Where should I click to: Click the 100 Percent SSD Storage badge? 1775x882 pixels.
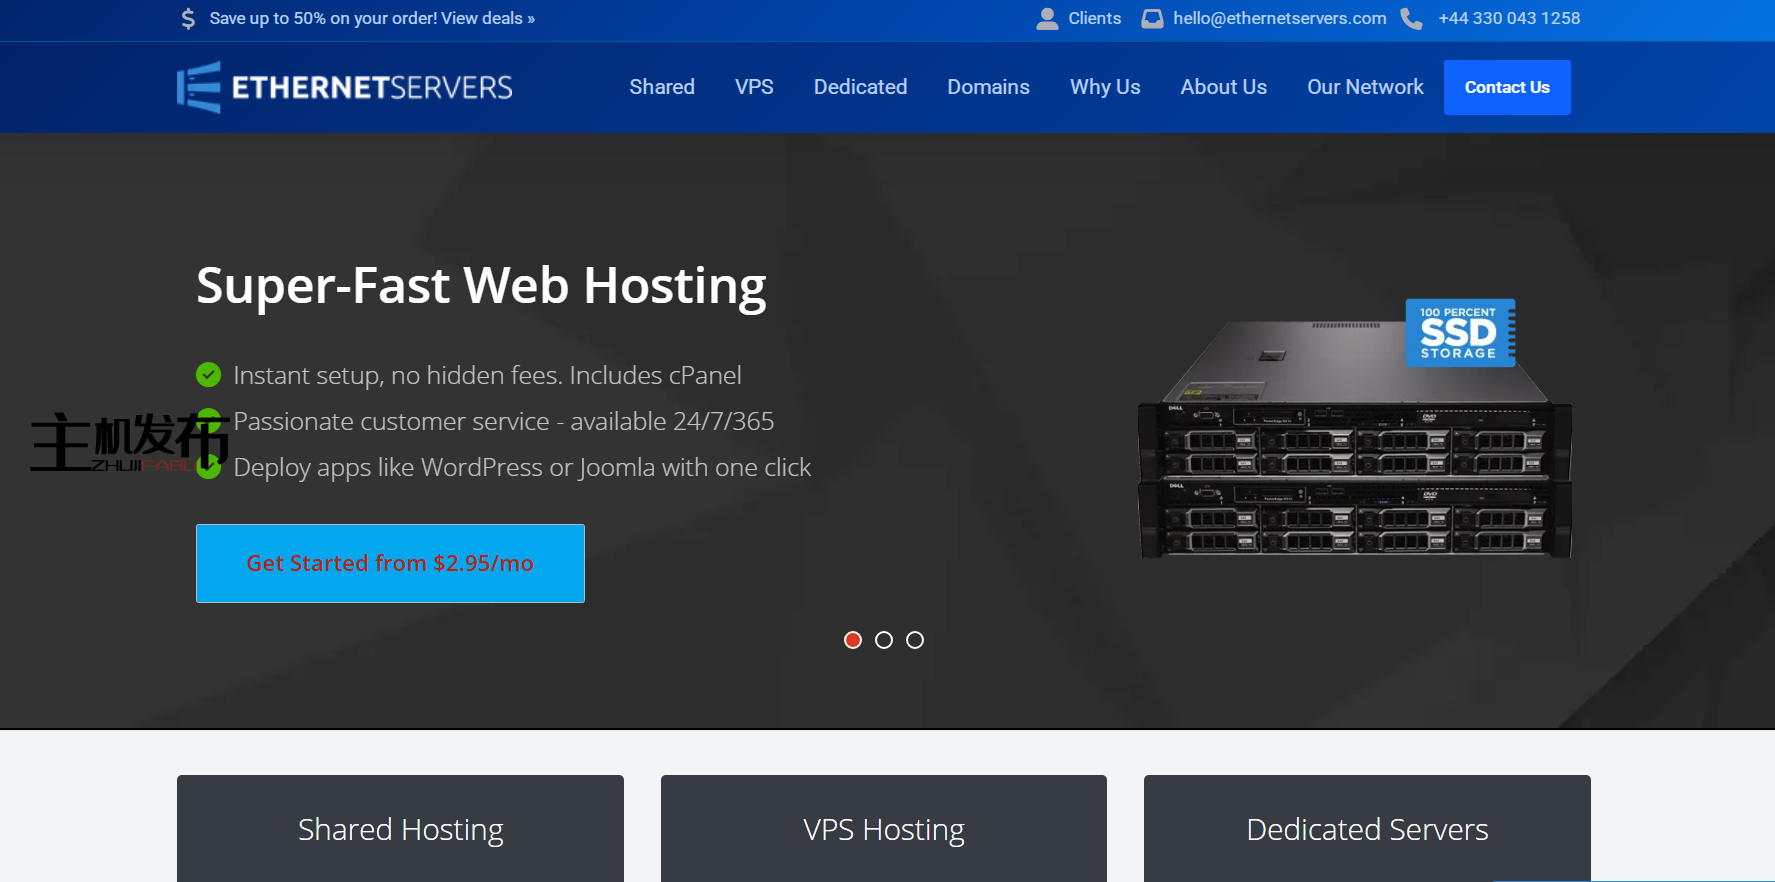pos(1459,333)
